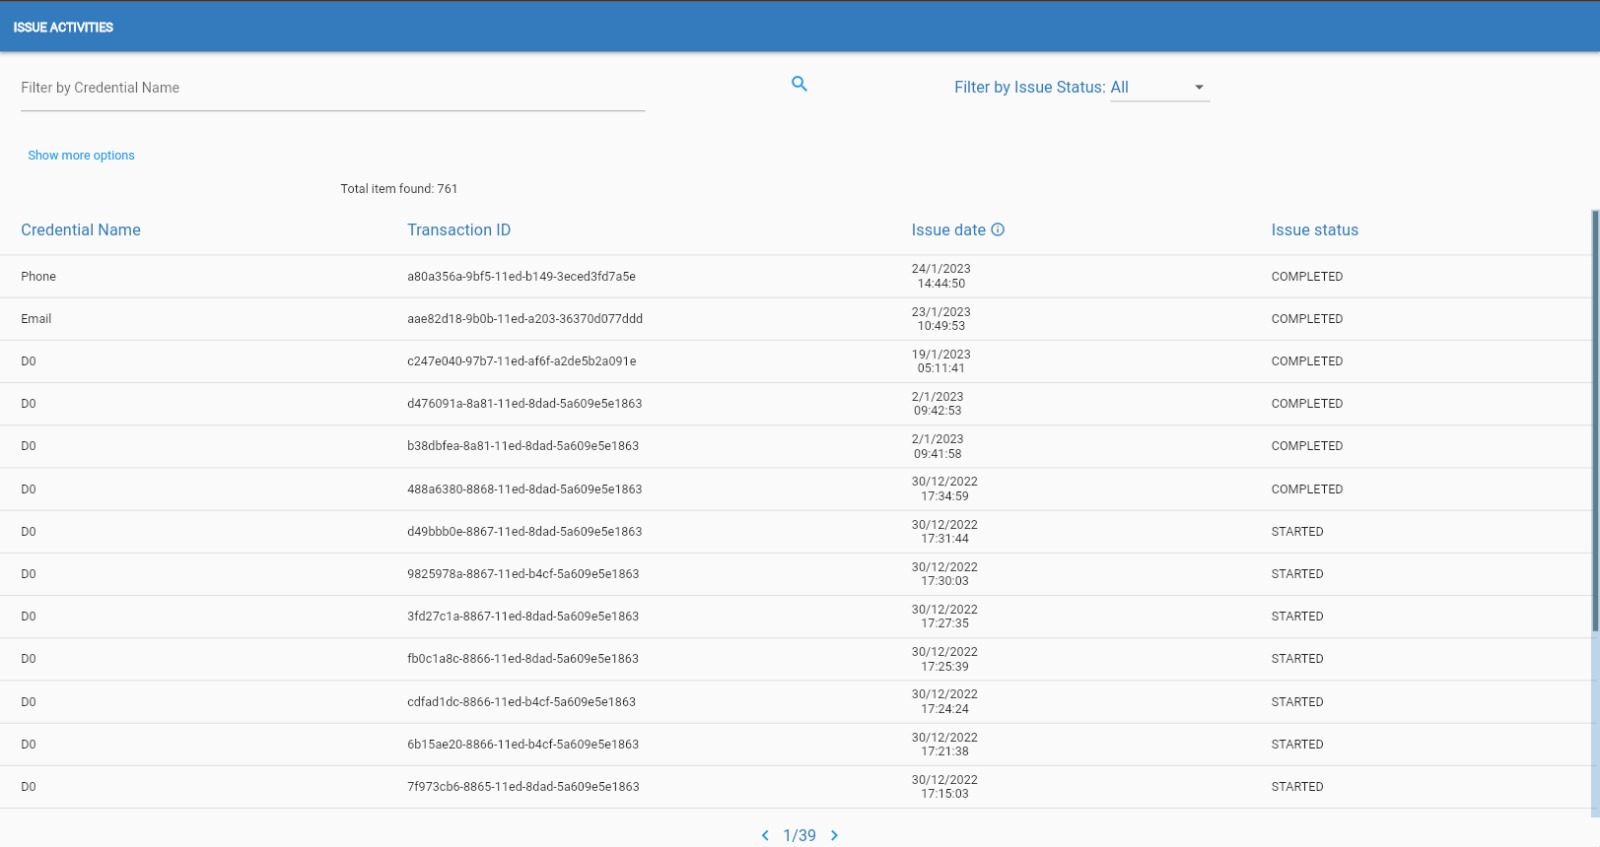Select the Phone credential row
This screenshot has width=1600, height=847.
[795, 276]
